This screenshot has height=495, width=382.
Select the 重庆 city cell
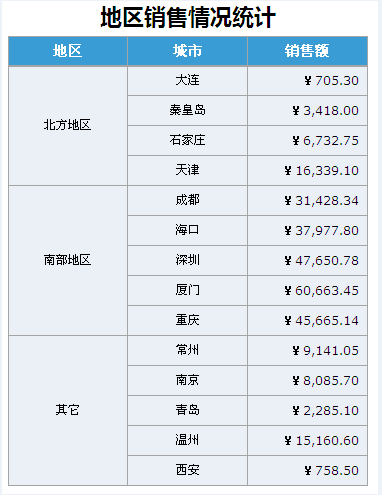tap(187, 321)
